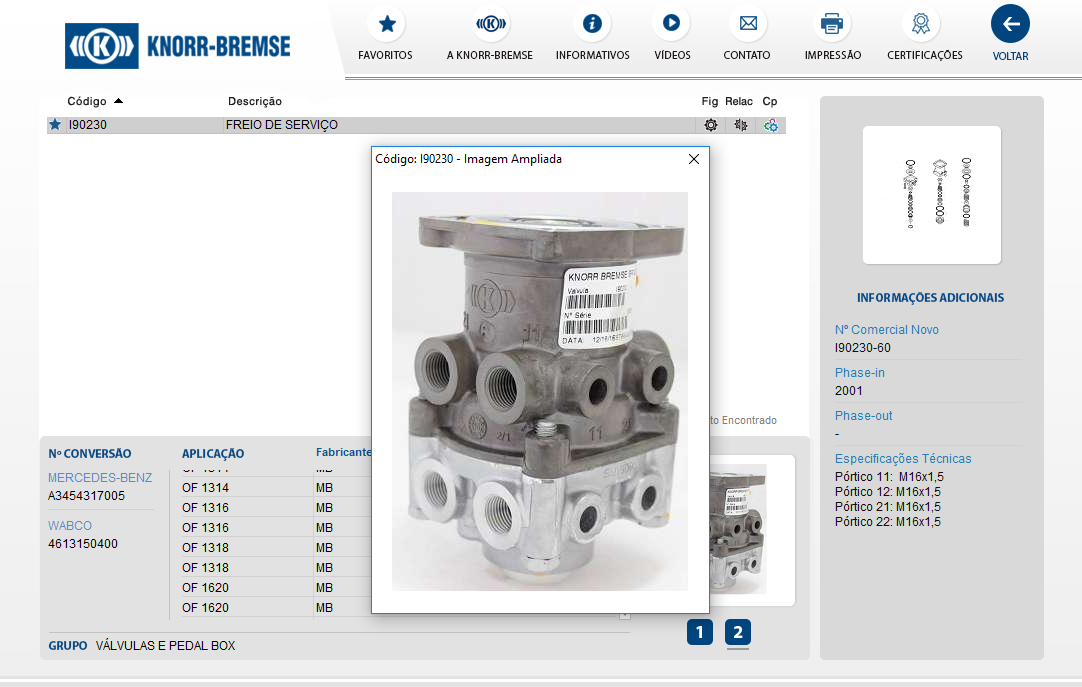Open the Informativos info icon
The image size is (1082, 687).
click(592, 24)
